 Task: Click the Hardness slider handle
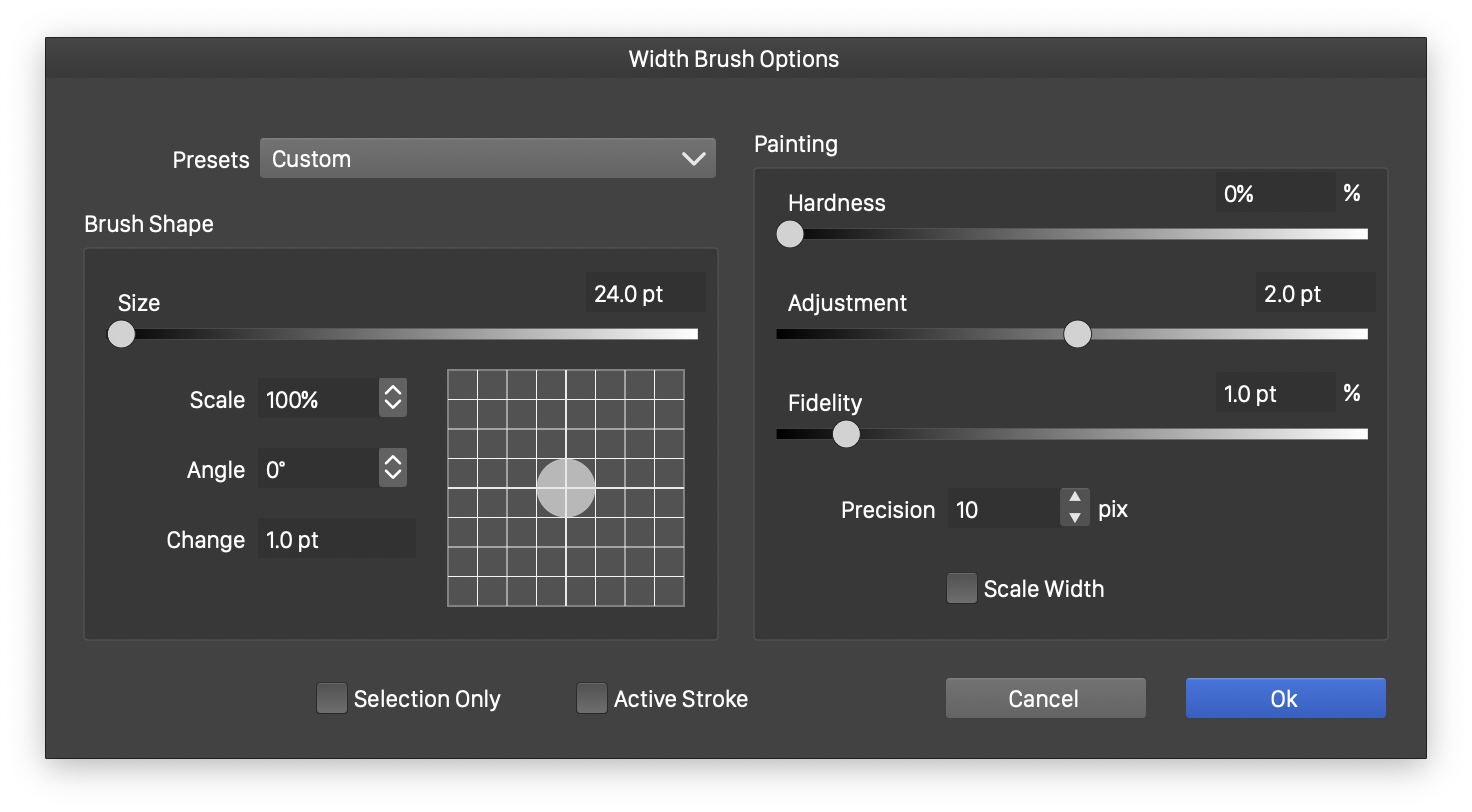[x=790, y=234]
